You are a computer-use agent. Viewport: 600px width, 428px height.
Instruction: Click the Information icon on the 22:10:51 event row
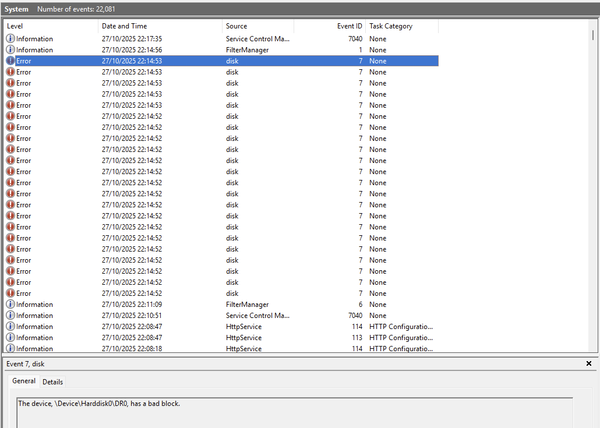click(11, 315)
